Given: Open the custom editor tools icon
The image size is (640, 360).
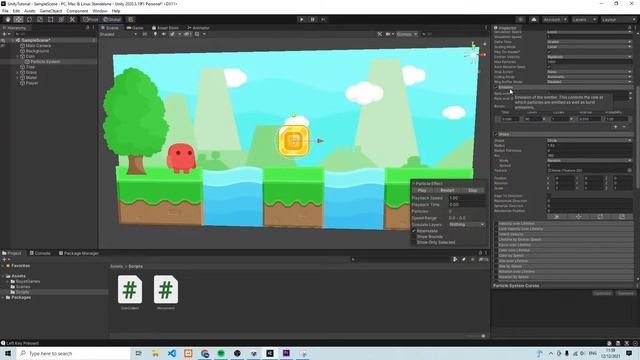Looking at the screenshot, I should [72, 20].
